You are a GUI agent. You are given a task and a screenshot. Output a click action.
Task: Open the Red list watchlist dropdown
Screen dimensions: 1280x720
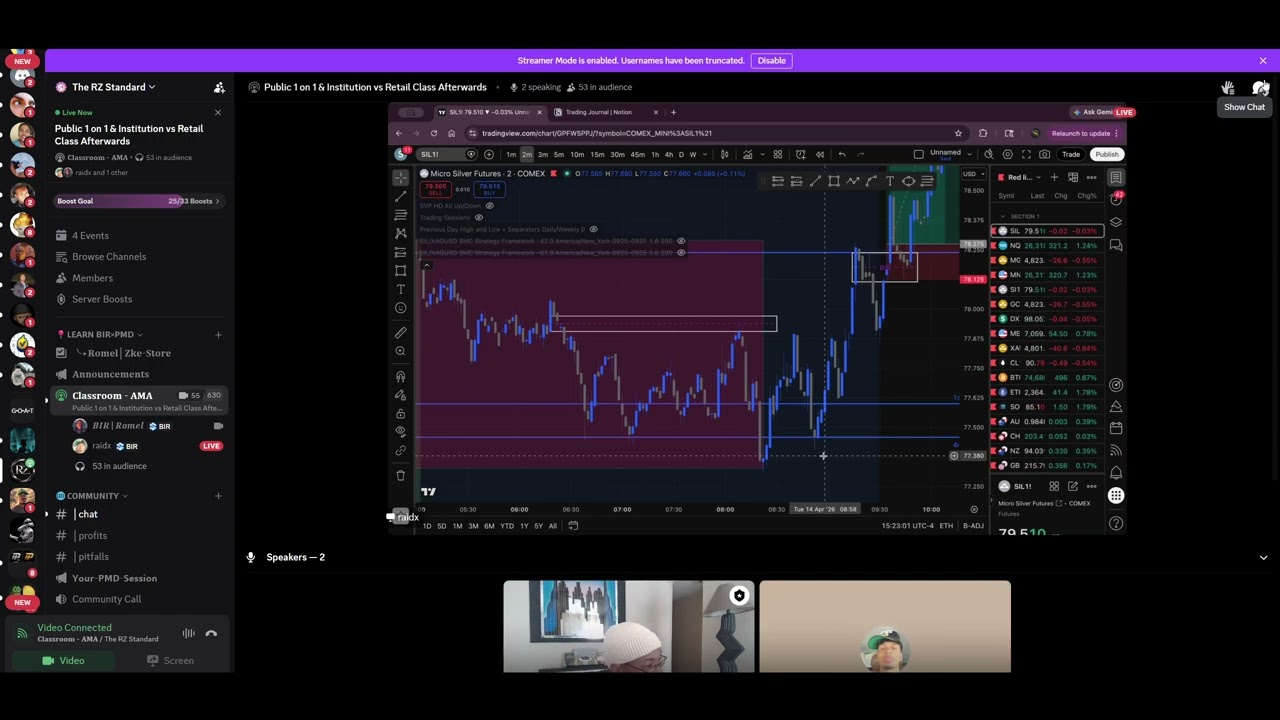point(1023,177)
